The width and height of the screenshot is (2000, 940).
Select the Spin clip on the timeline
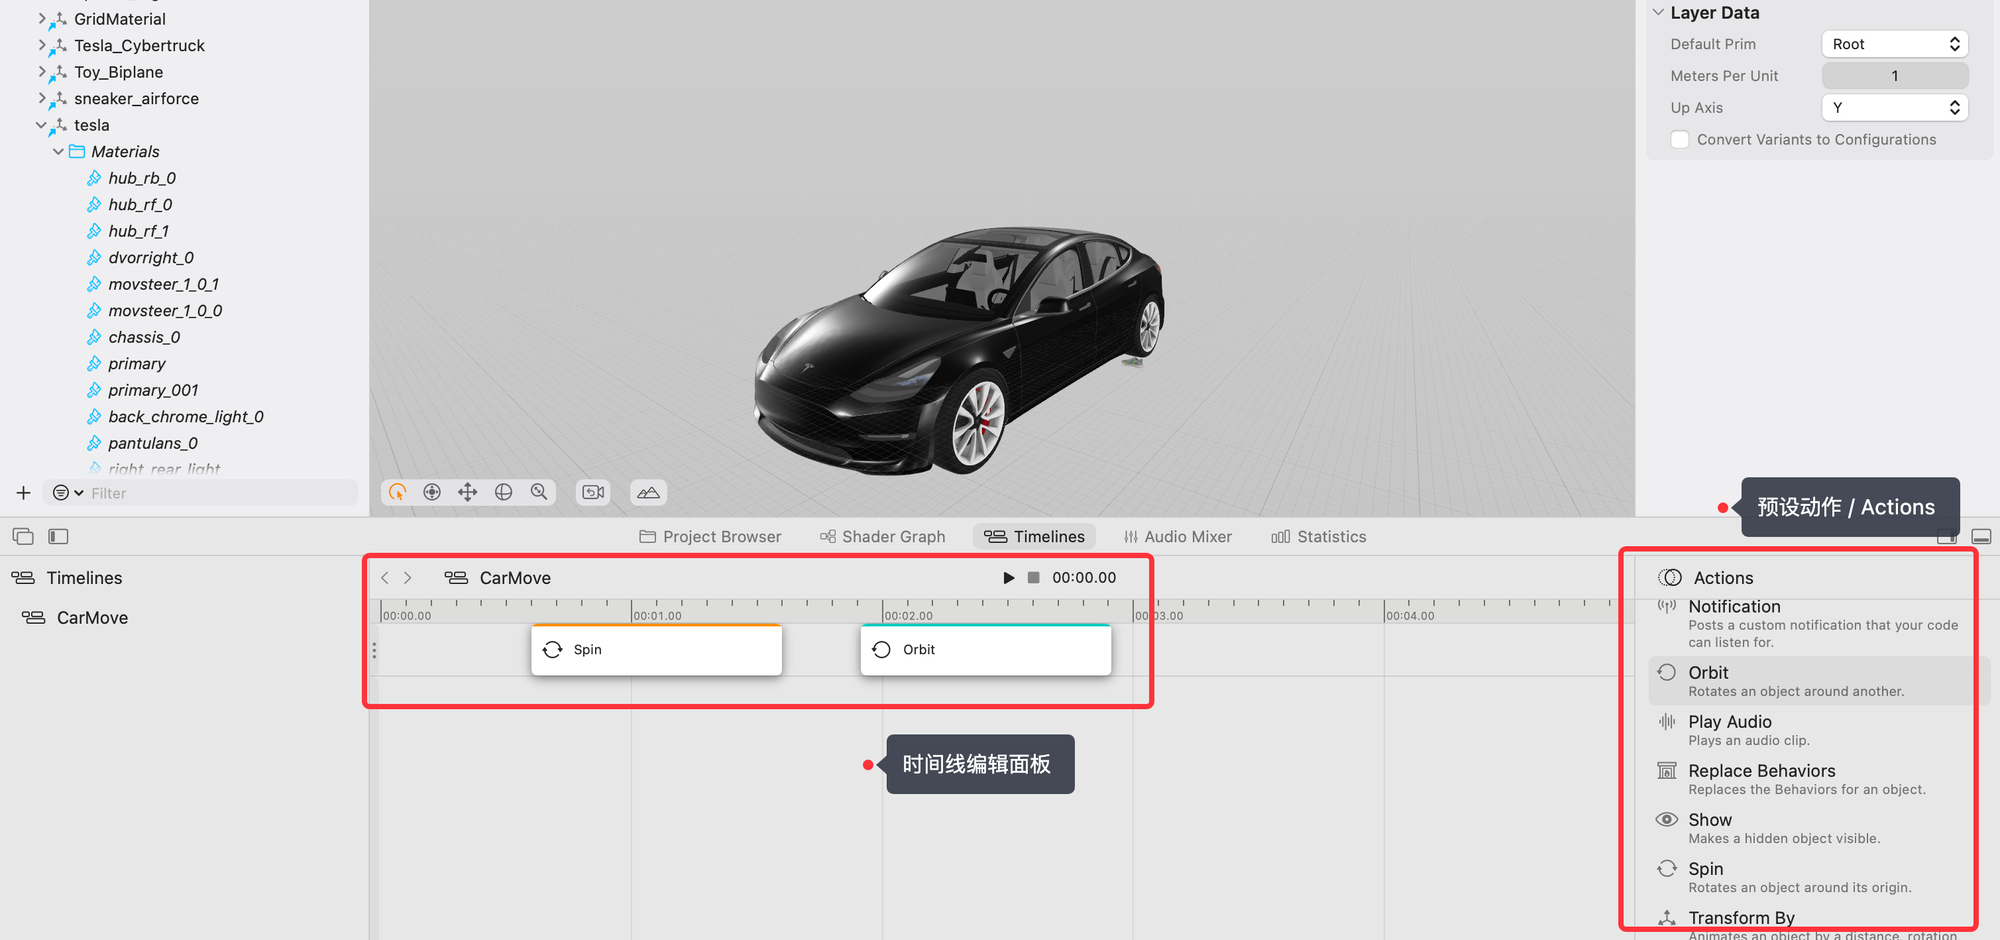click(x=656, y=650)
